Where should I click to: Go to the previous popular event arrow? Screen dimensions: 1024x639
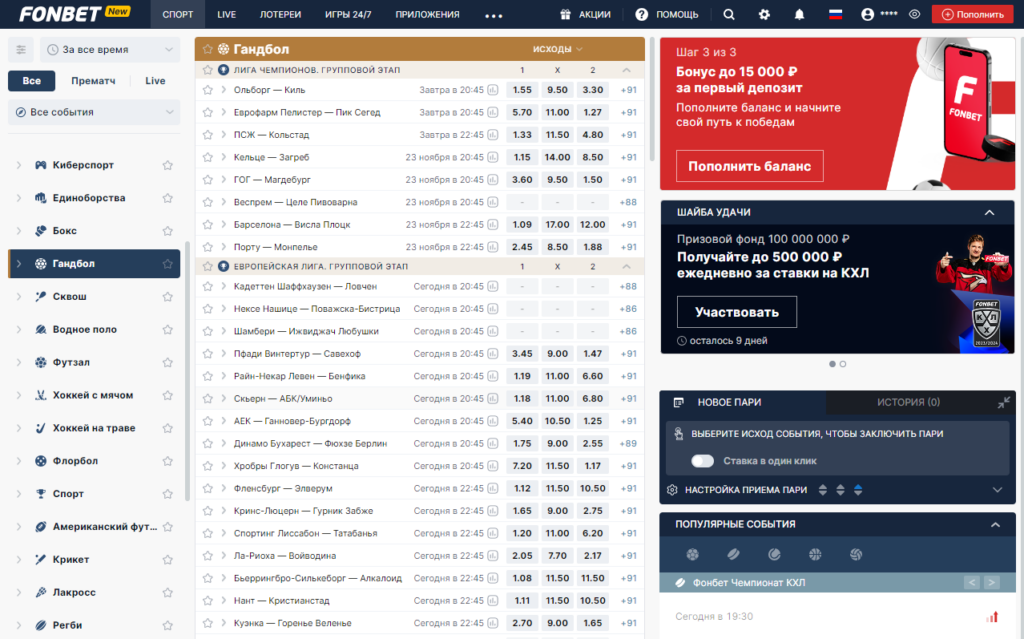click(x=972, y=582)
